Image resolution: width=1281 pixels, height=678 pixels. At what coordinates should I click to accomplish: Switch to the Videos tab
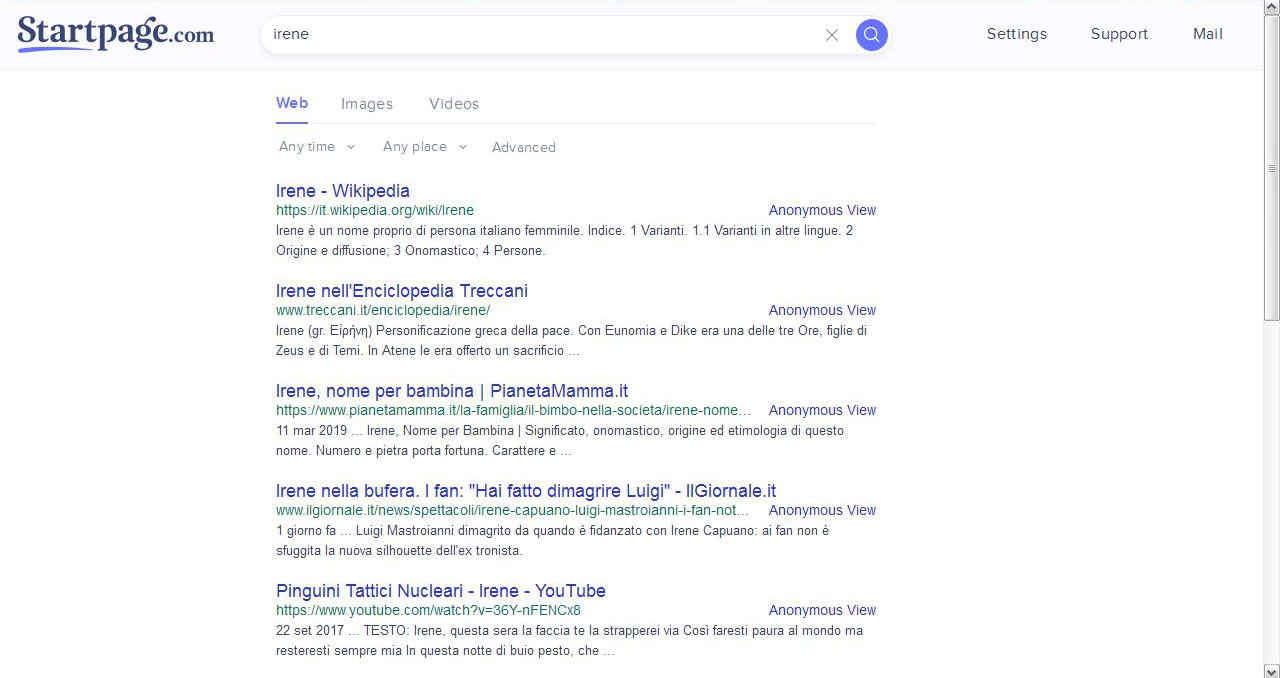tap(454, 104)
